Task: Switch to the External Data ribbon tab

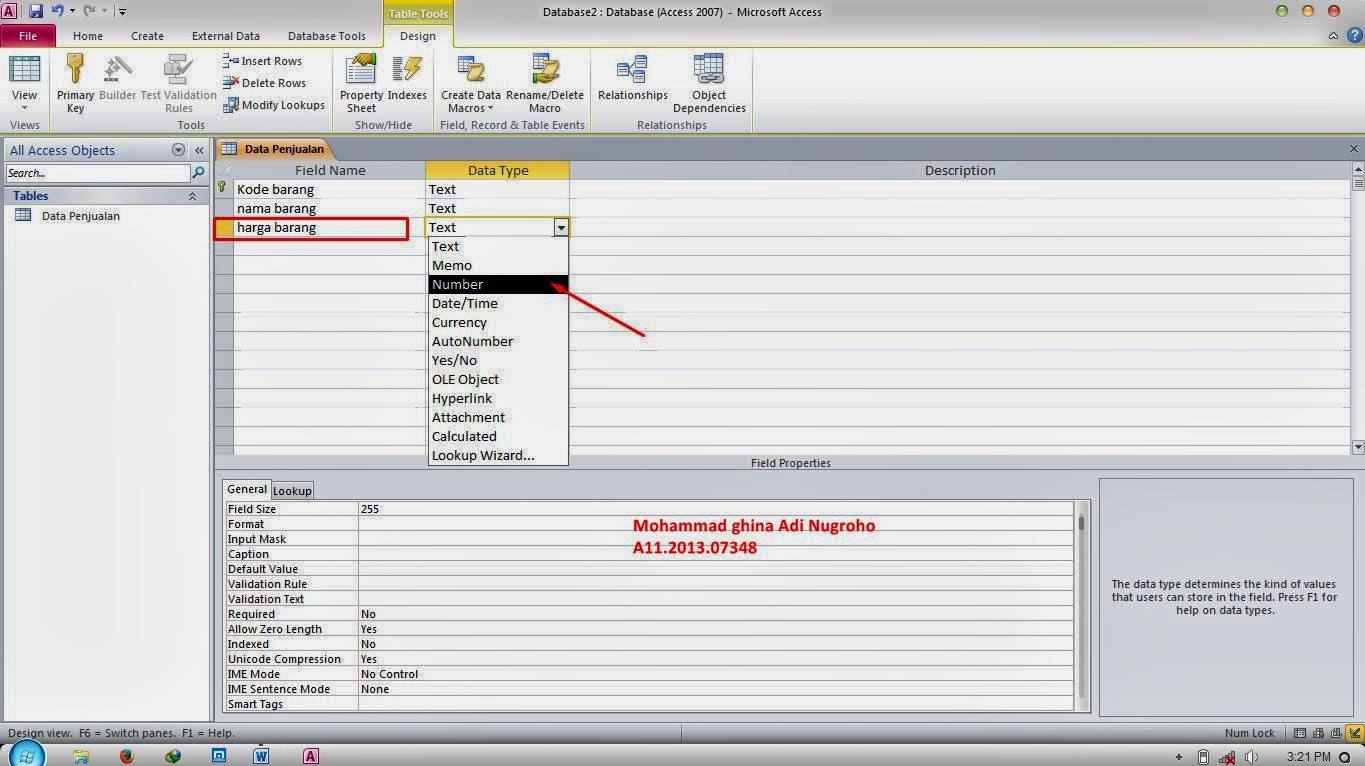Action: [x=226, y=36]
